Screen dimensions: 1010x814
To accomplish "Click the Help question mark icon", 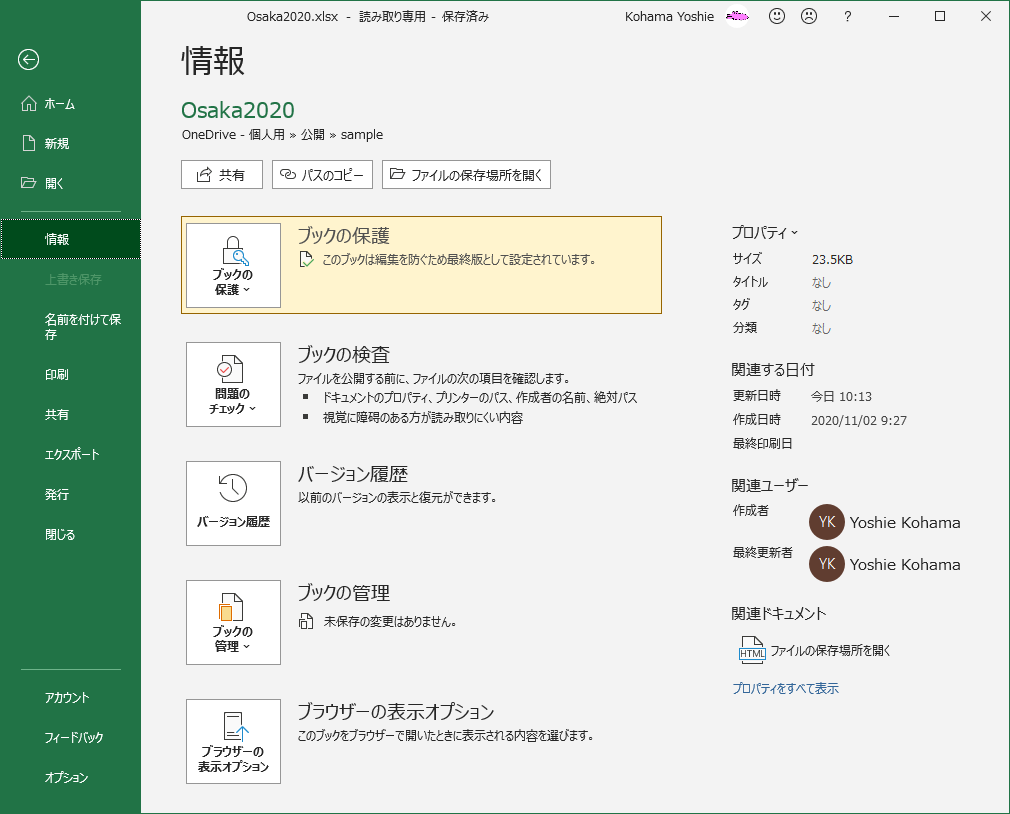I will pyautogui.click(x=847, y=16).
